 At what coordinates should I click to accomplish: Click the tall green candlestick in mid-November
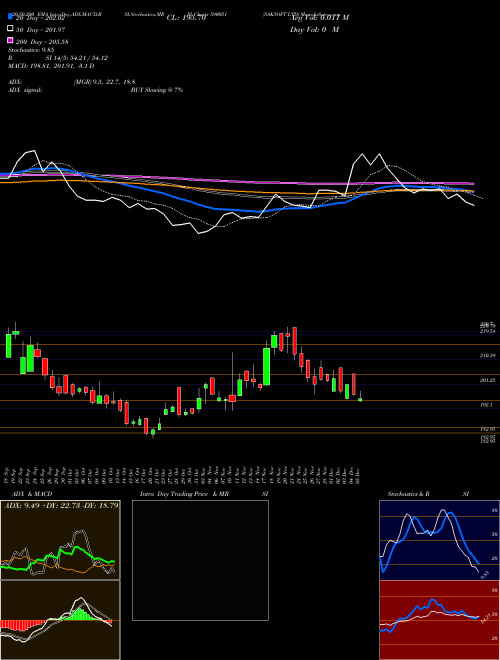pos(266,366)
